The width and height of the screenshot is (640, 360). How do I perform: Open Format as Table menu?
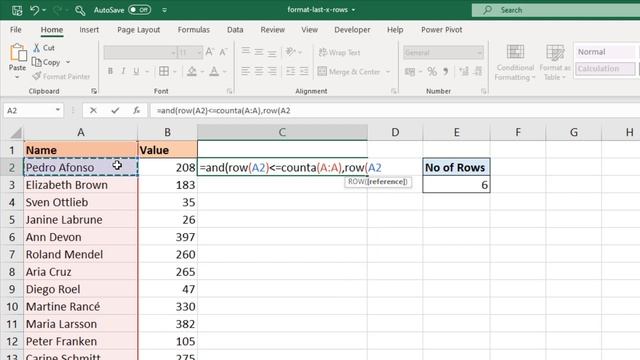tap(555, 62)
